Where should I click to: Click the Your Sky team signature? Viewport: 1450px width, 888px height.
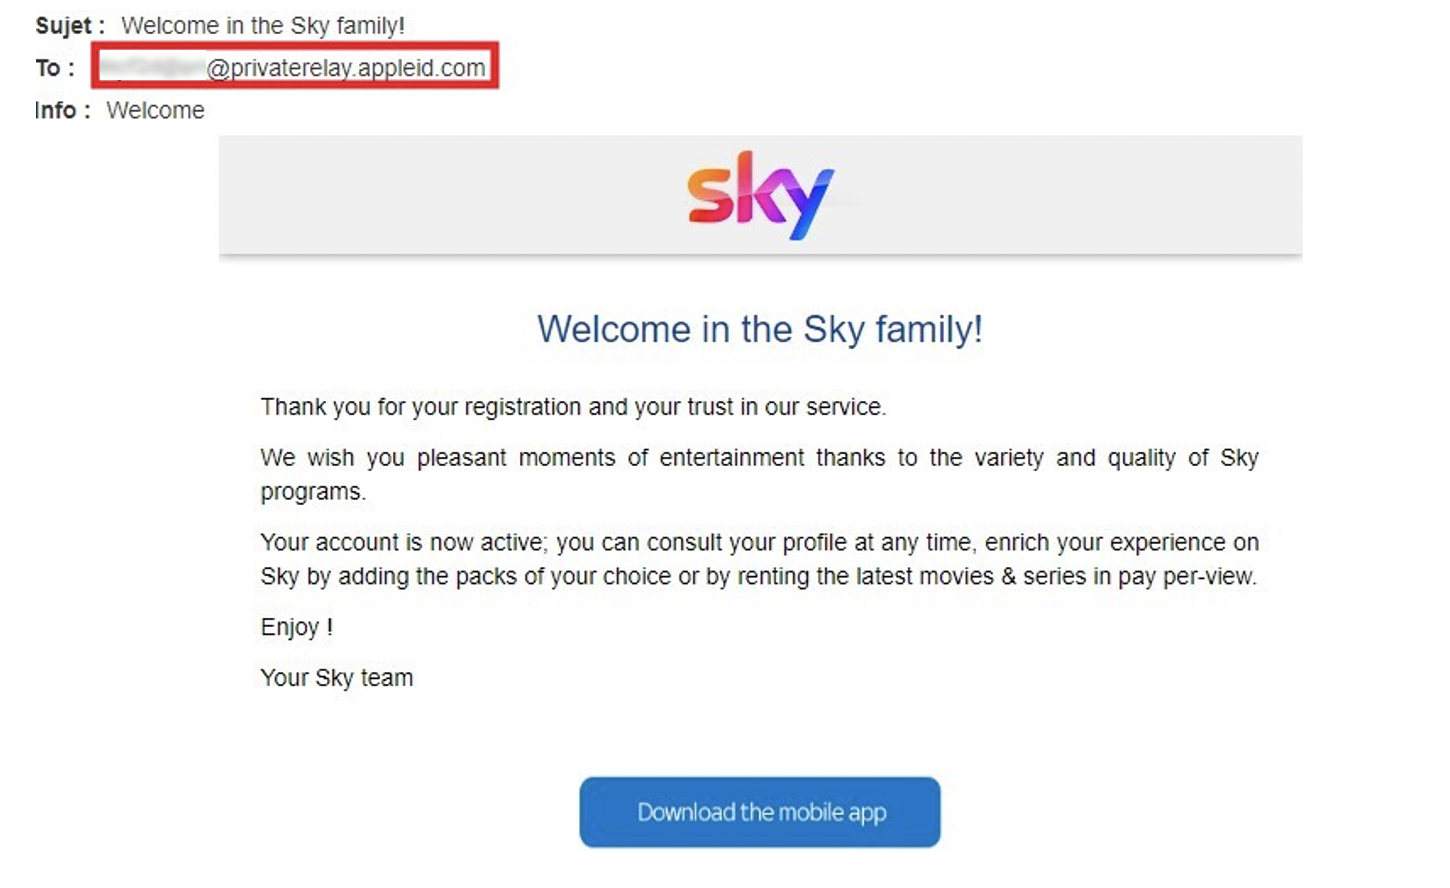[x=336, y=678]
